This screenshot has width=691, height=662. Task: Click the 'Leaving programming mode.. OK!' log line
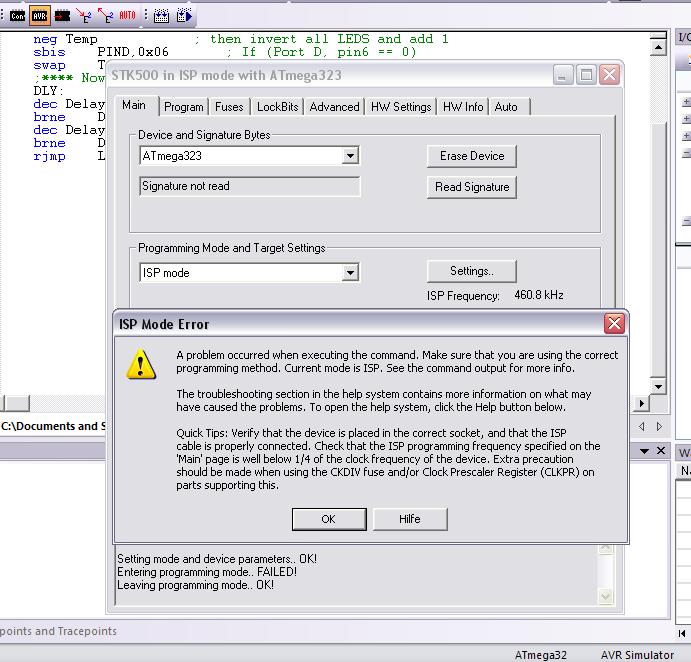[195, 585]
